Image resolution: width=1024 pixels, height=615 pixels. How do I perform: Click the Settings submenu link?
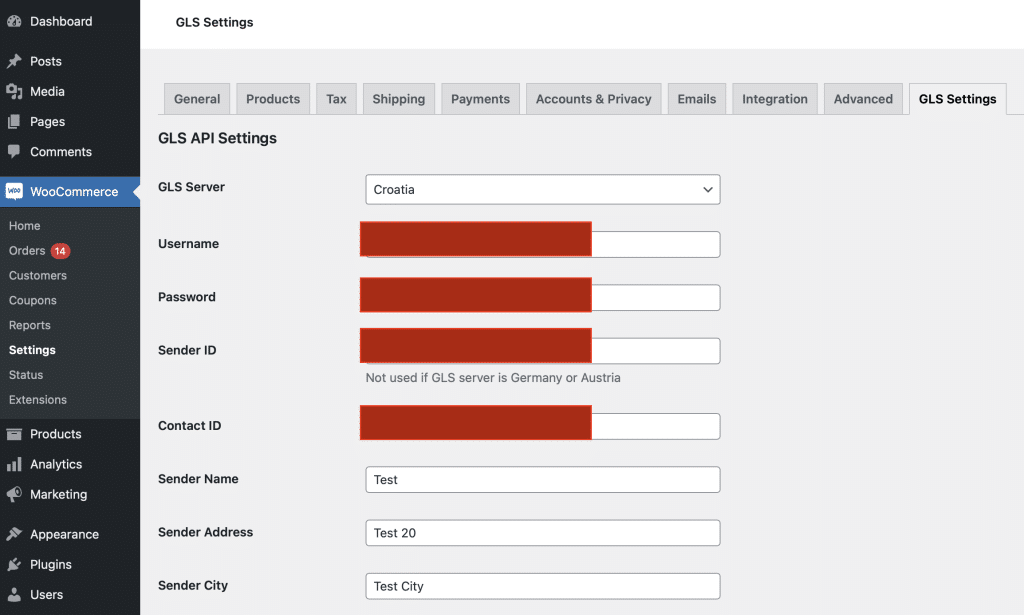pyautogui.click(x=32, y=350)
